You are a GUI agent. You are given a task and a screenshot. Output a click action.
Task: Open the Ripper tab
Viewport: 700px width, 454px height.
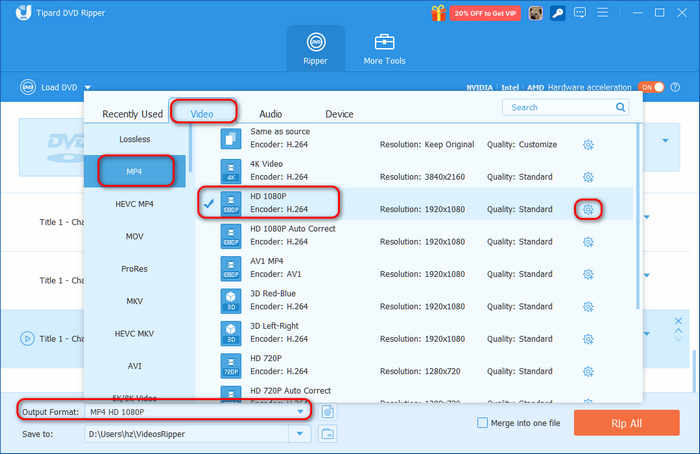pyautogui.click(x=316, y=48)
